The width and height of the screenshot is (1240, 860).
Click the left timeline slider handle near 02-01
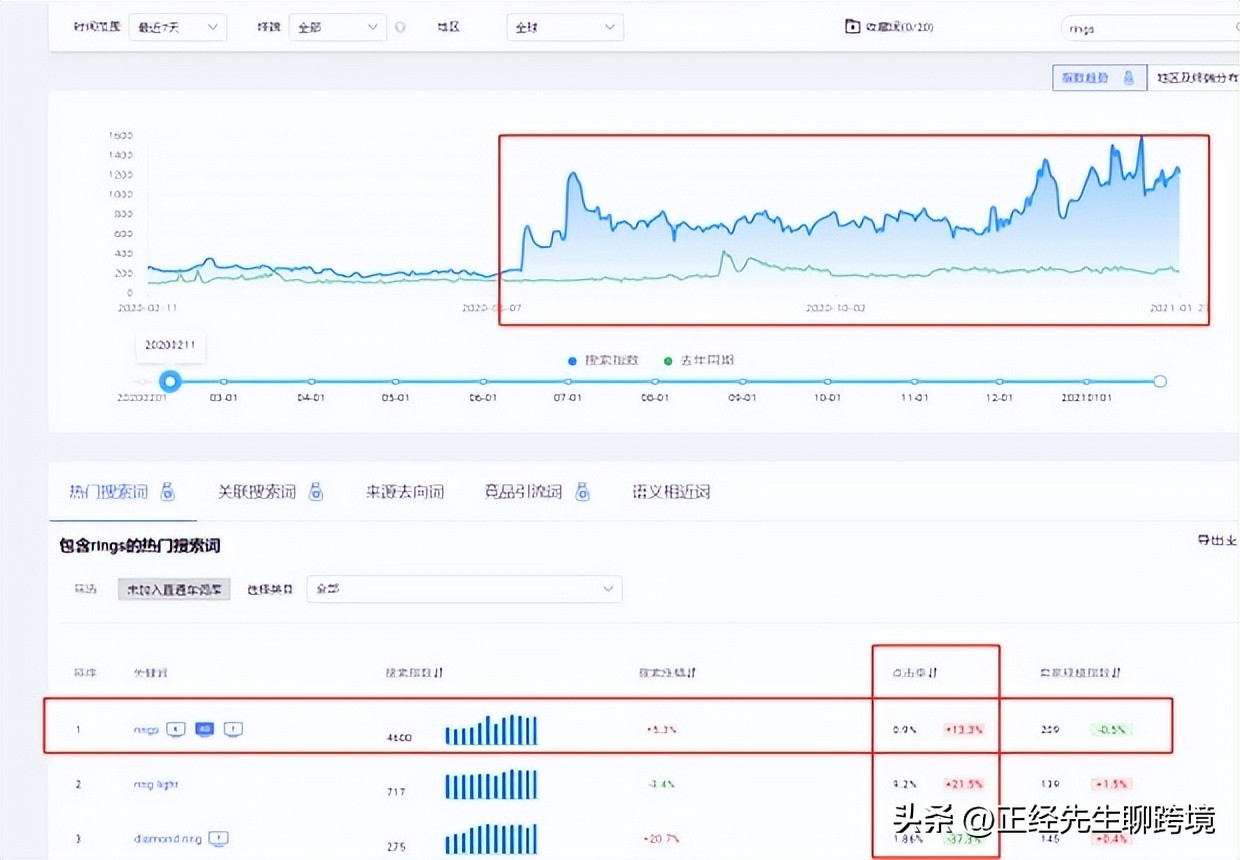(x=171, y=381)
